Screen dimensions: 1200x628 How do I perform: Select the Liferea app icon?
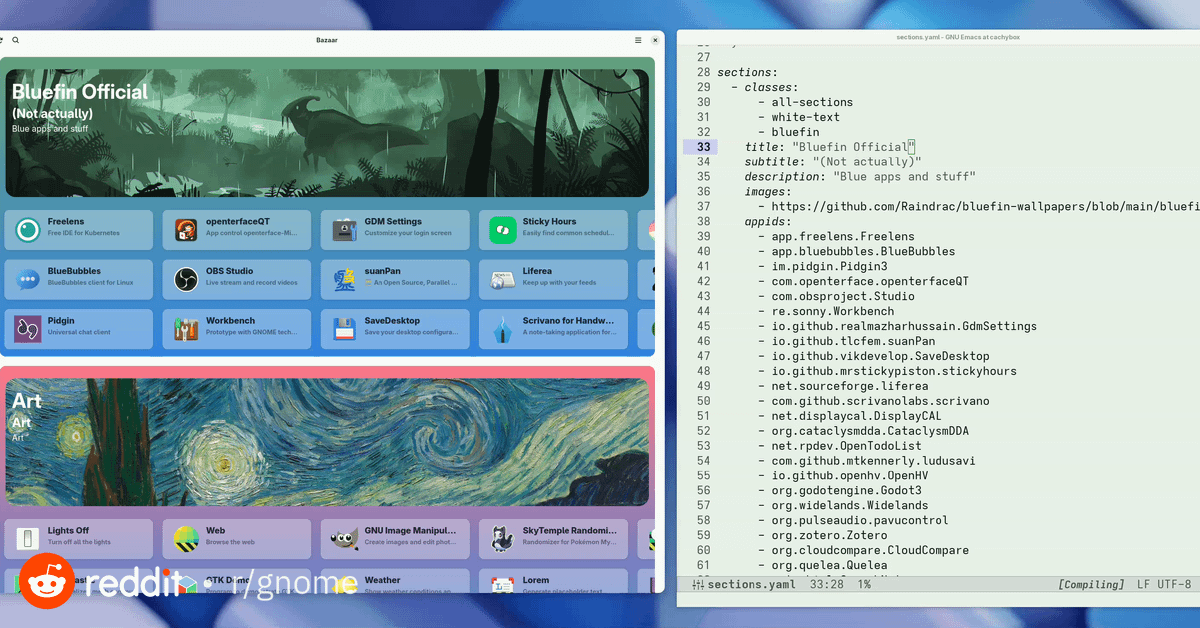[503, 280]
